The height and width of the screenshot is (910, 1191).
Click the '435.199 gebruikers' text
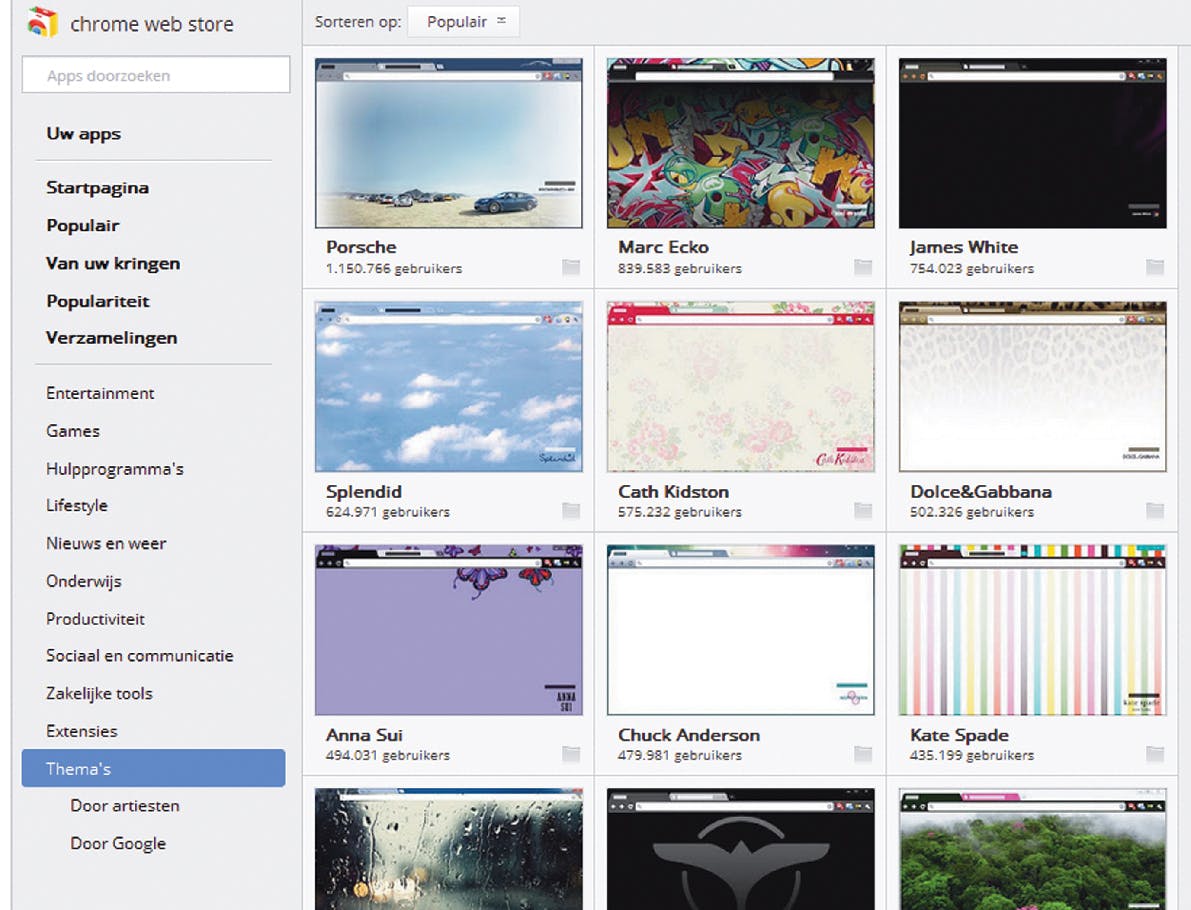tap(971, 755)
